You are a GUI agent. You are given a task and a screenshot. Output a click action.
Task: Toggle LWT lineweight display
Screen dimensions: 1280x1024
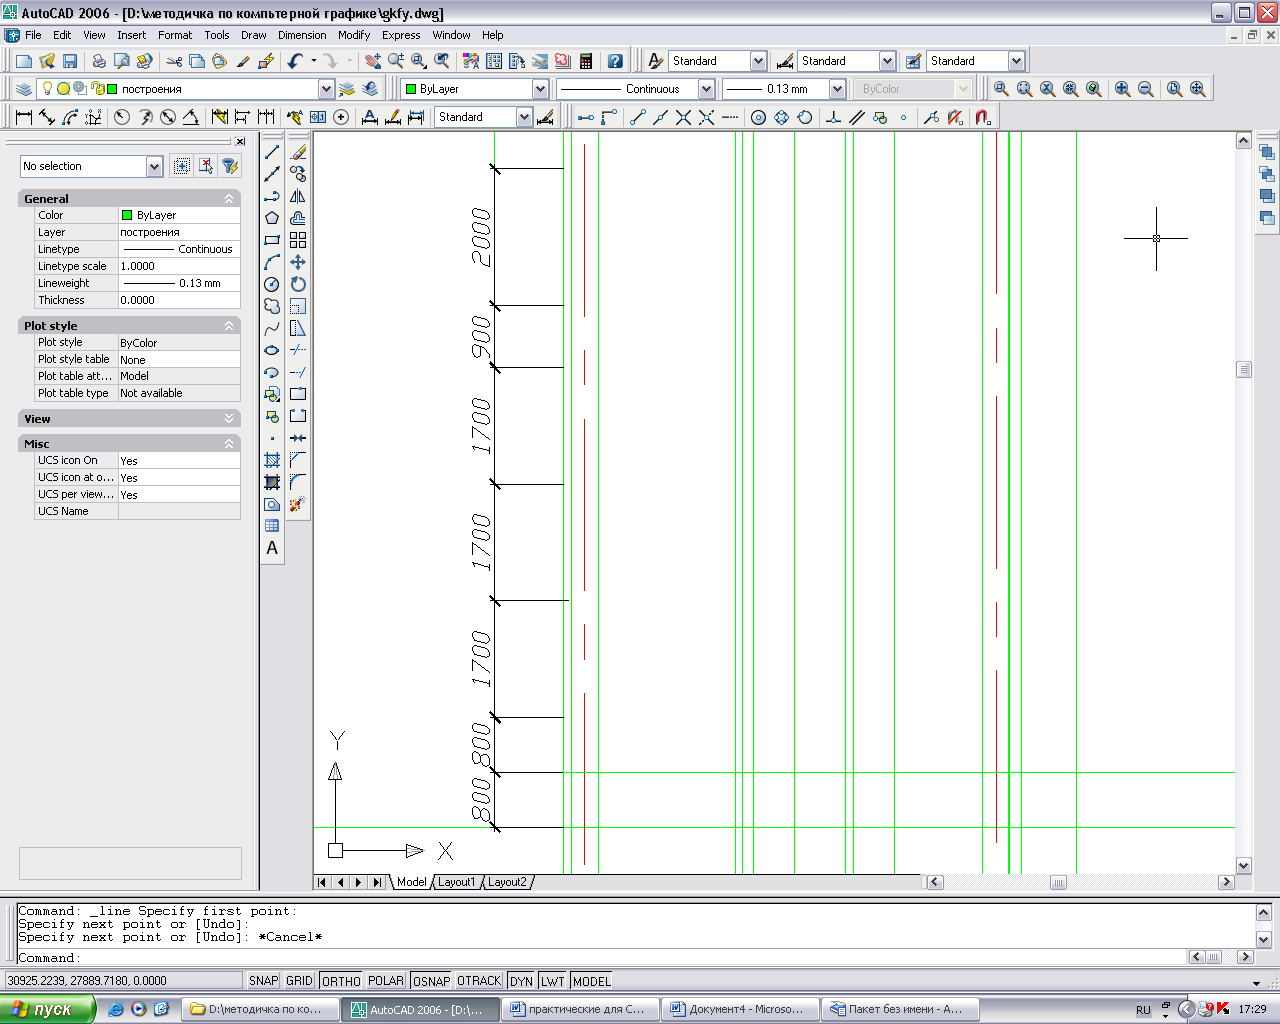click(553, 981)
